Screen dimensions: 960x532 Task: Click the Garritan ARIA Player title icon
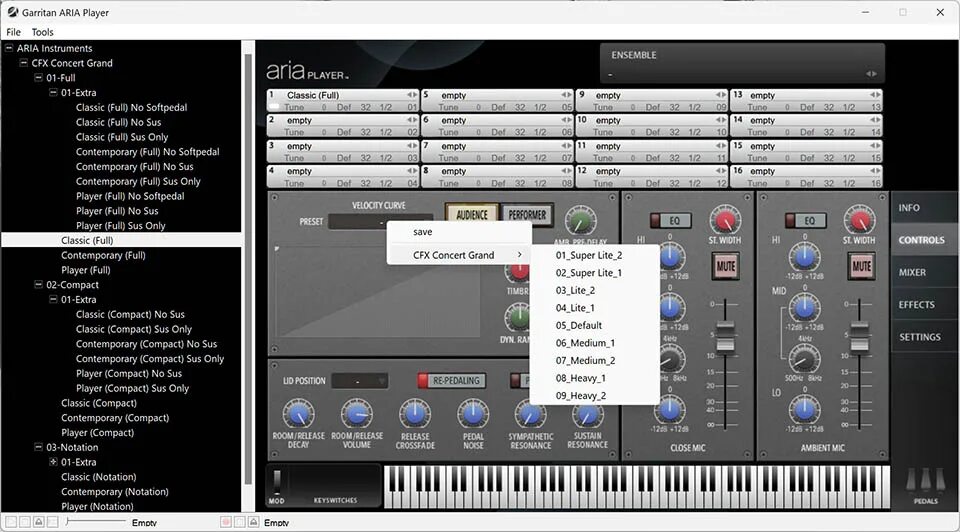coord(12,12)
